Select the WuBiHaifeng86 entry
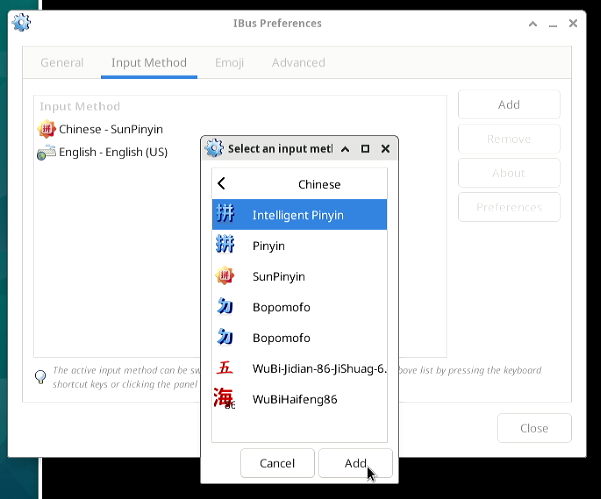Image resolution: width=601 pixels, height=499 pixels. (299, 399)
